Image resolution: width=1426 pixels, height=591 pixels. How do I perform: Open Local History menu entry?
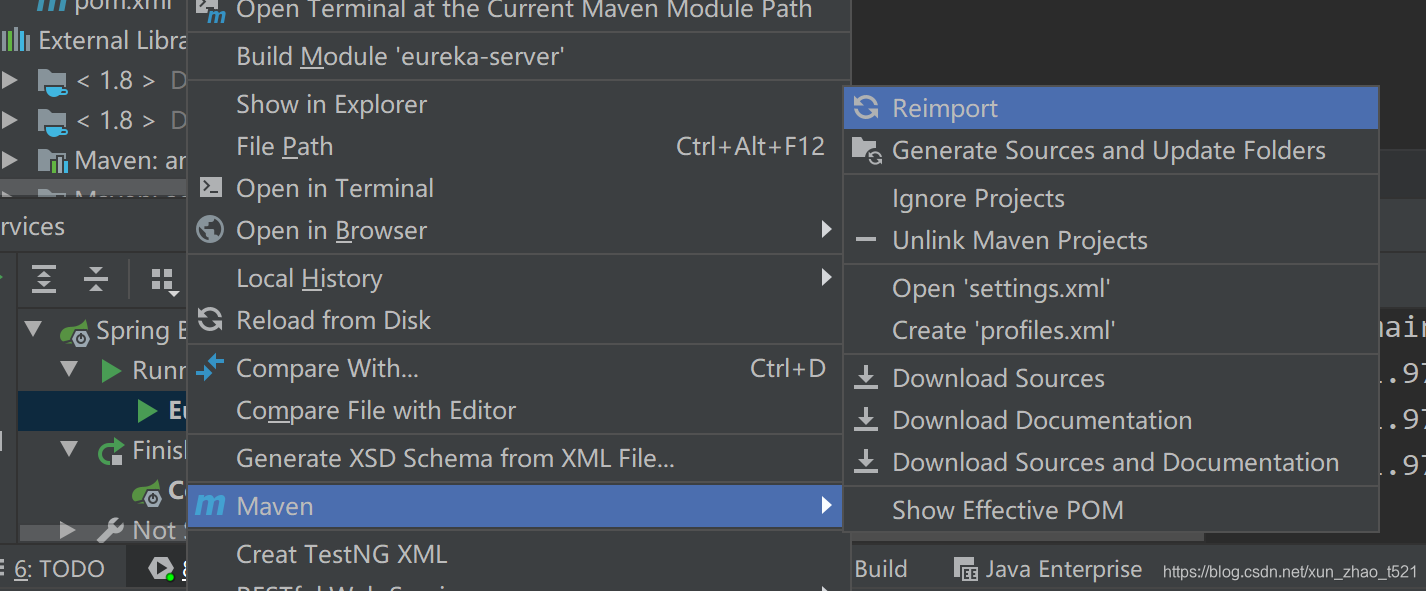(x=515, y=278)
